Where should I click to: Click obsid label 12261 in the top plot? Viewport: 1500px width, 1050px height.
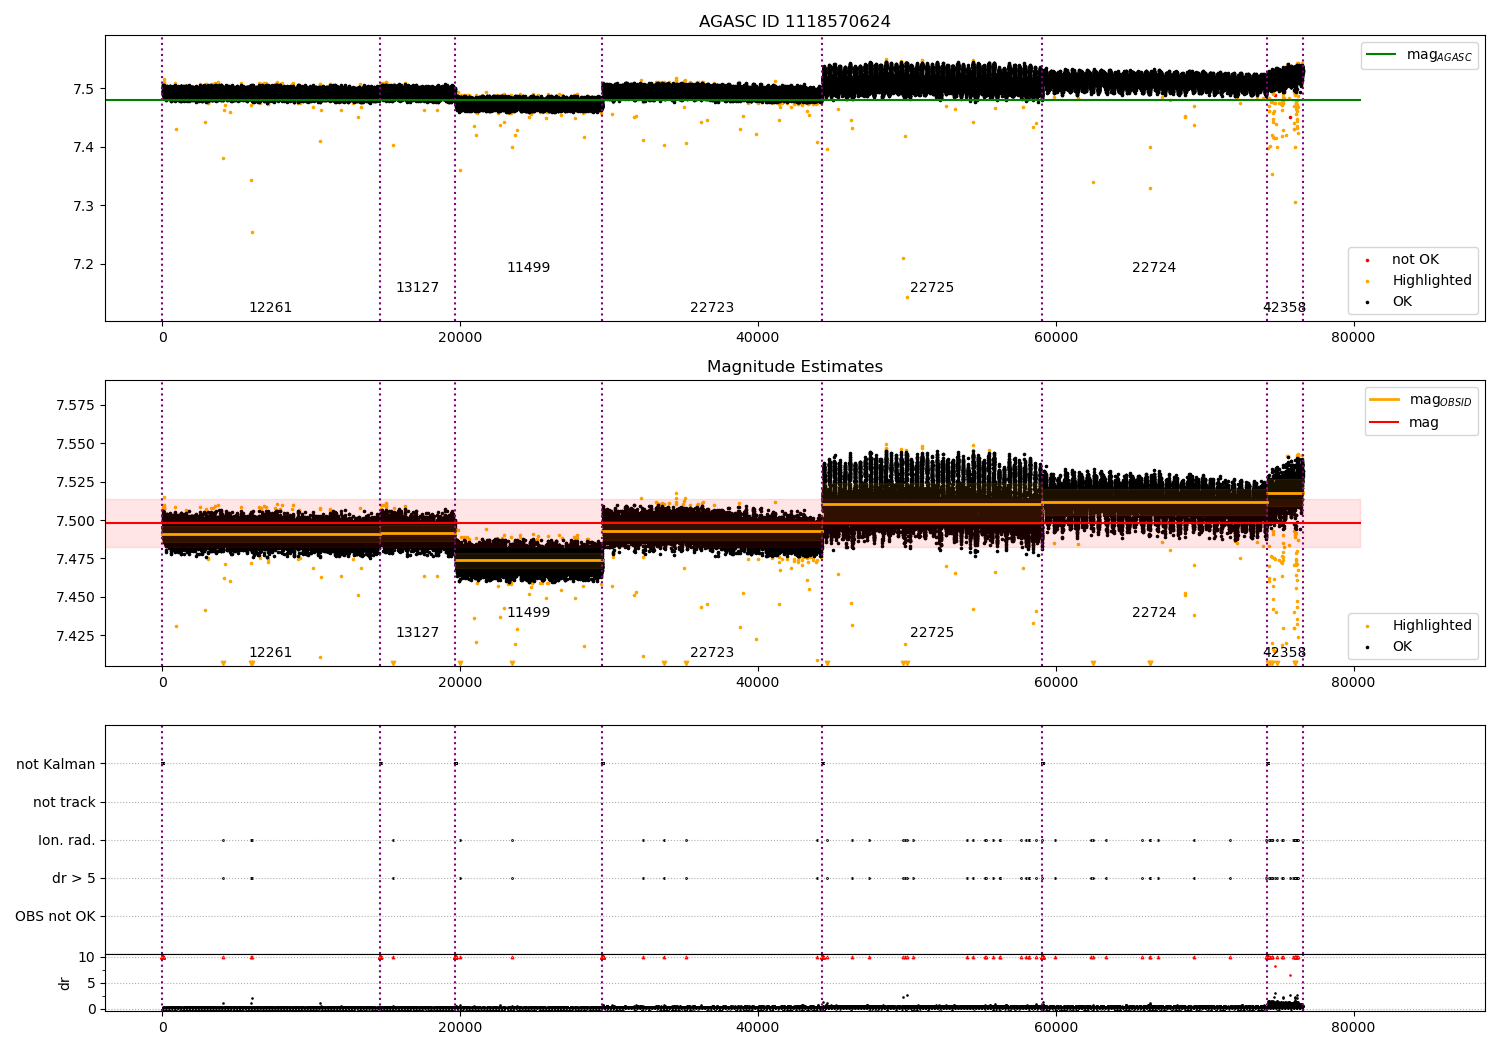pyautogui.click(x=270, y=308)
